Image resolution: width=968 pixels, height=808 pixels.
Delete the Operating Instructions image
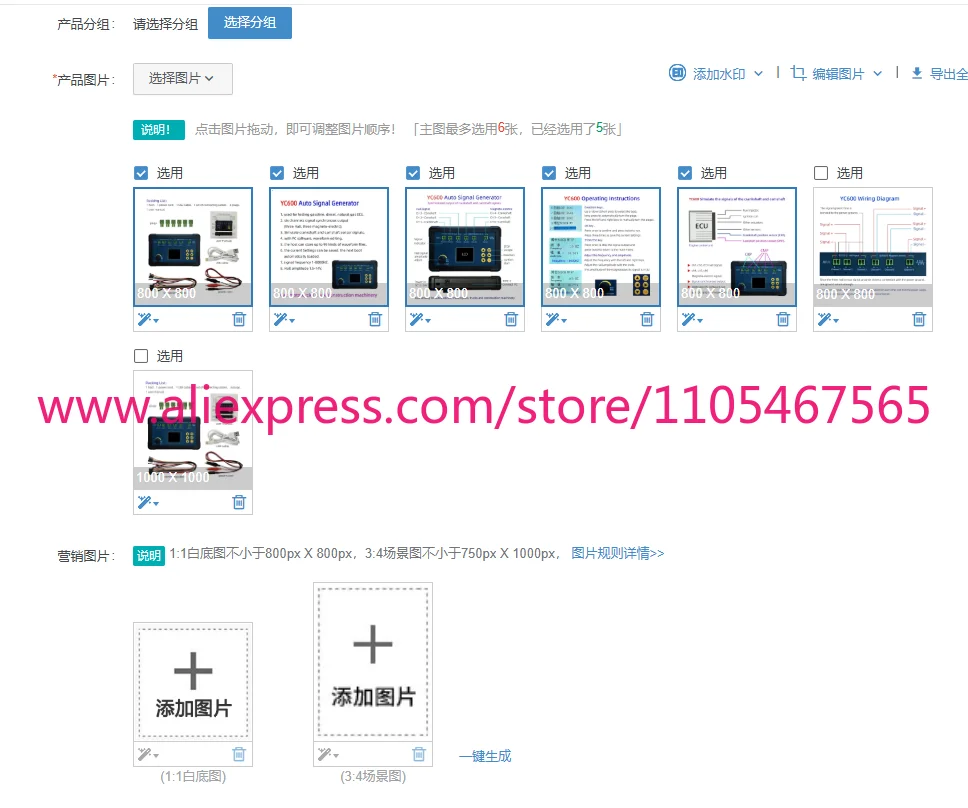click(x=647, y=319)
